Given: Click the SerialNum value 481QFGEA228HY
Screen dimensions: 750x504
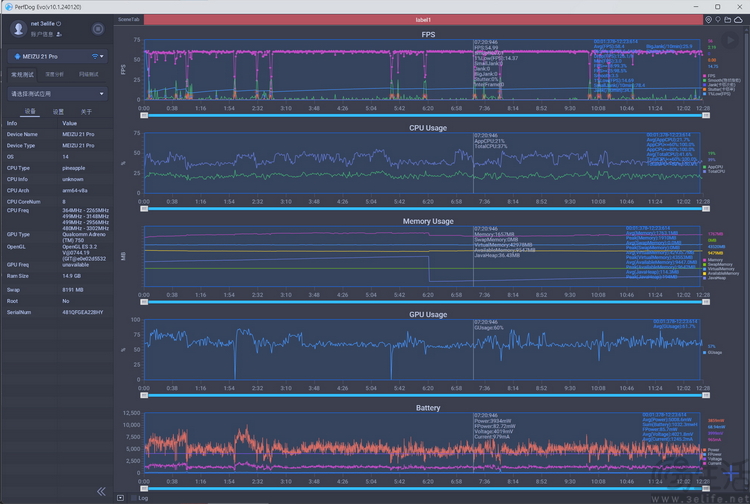Looking at the screenshot, I should point(82,312).
